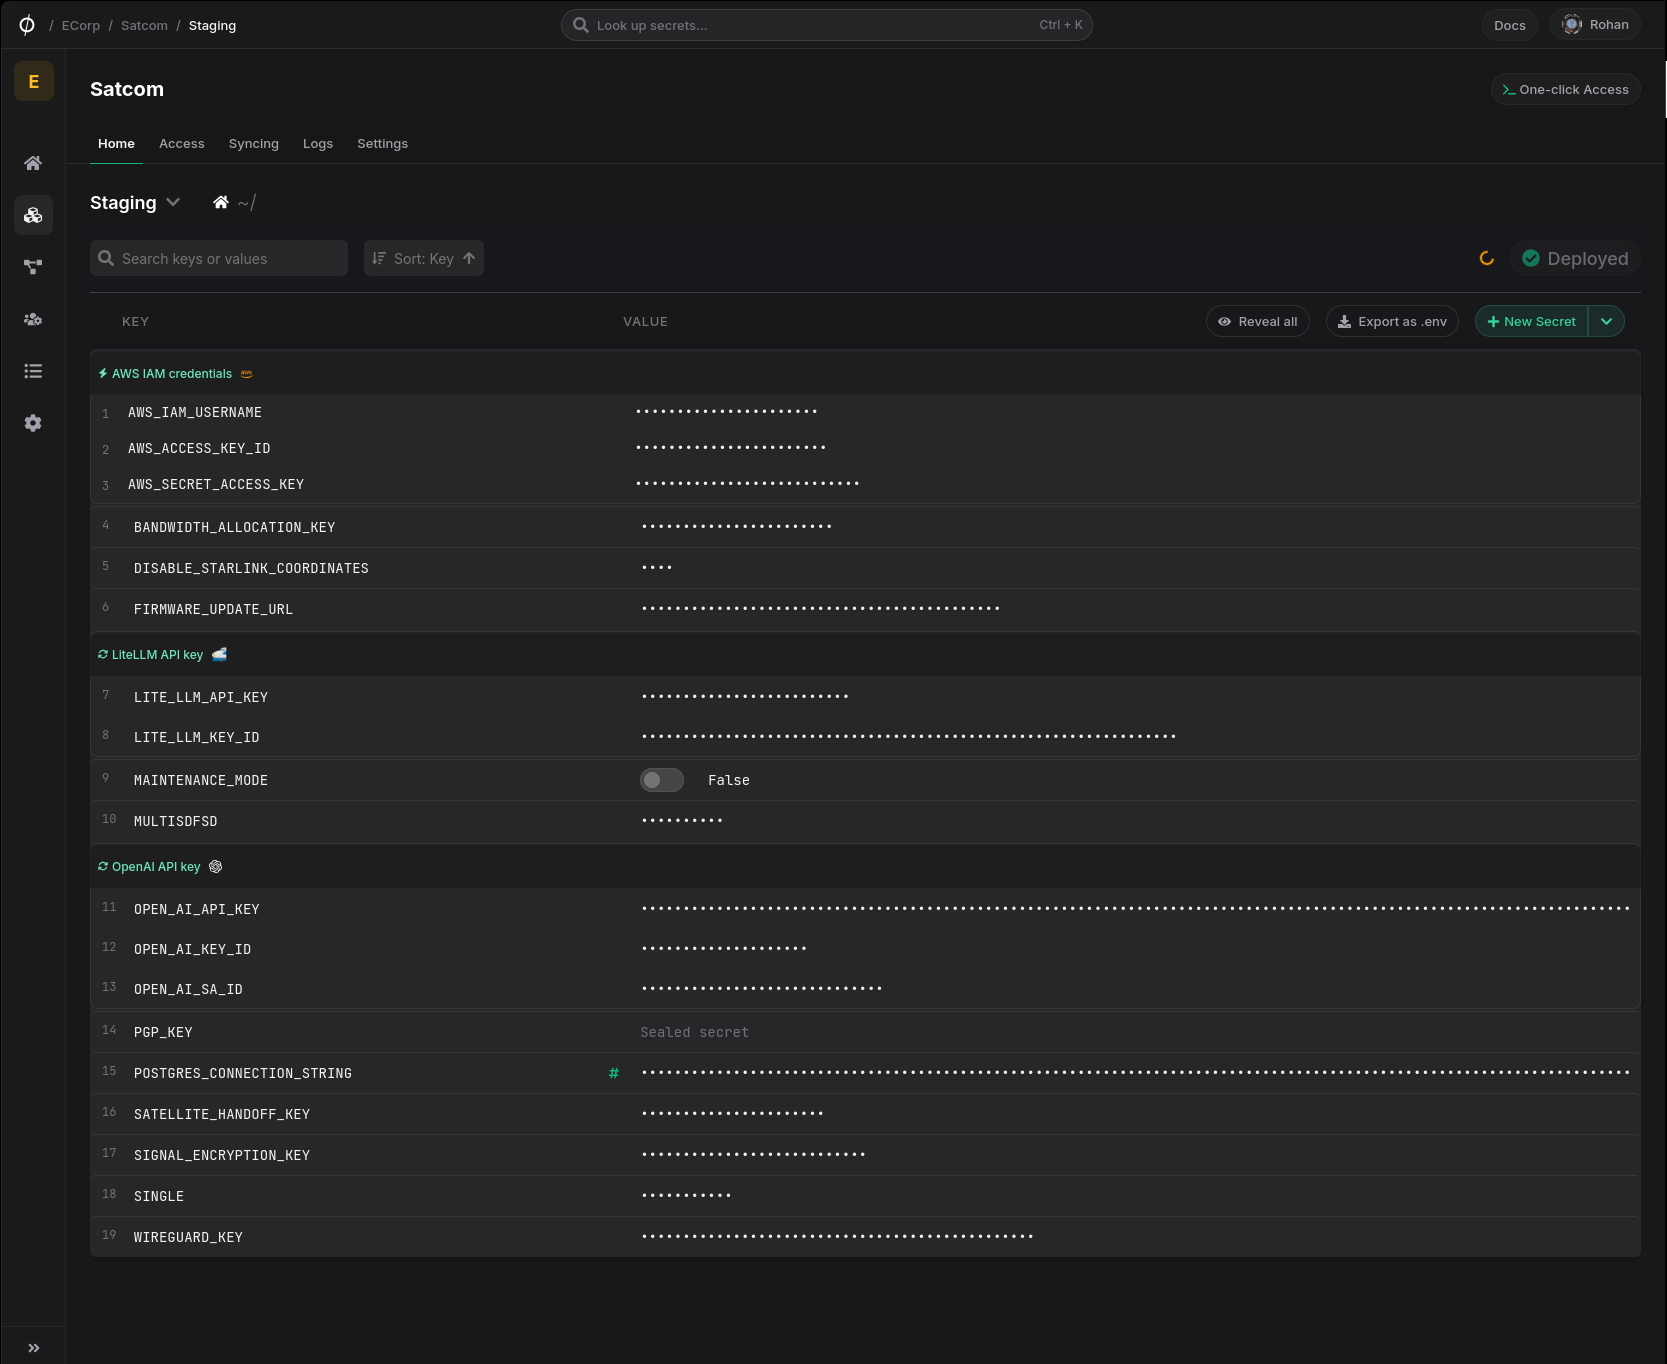1667x1364 pixels.
Task: Click the masked value of LITE_LLM_KEY_ID
Action: click(909, 737)
